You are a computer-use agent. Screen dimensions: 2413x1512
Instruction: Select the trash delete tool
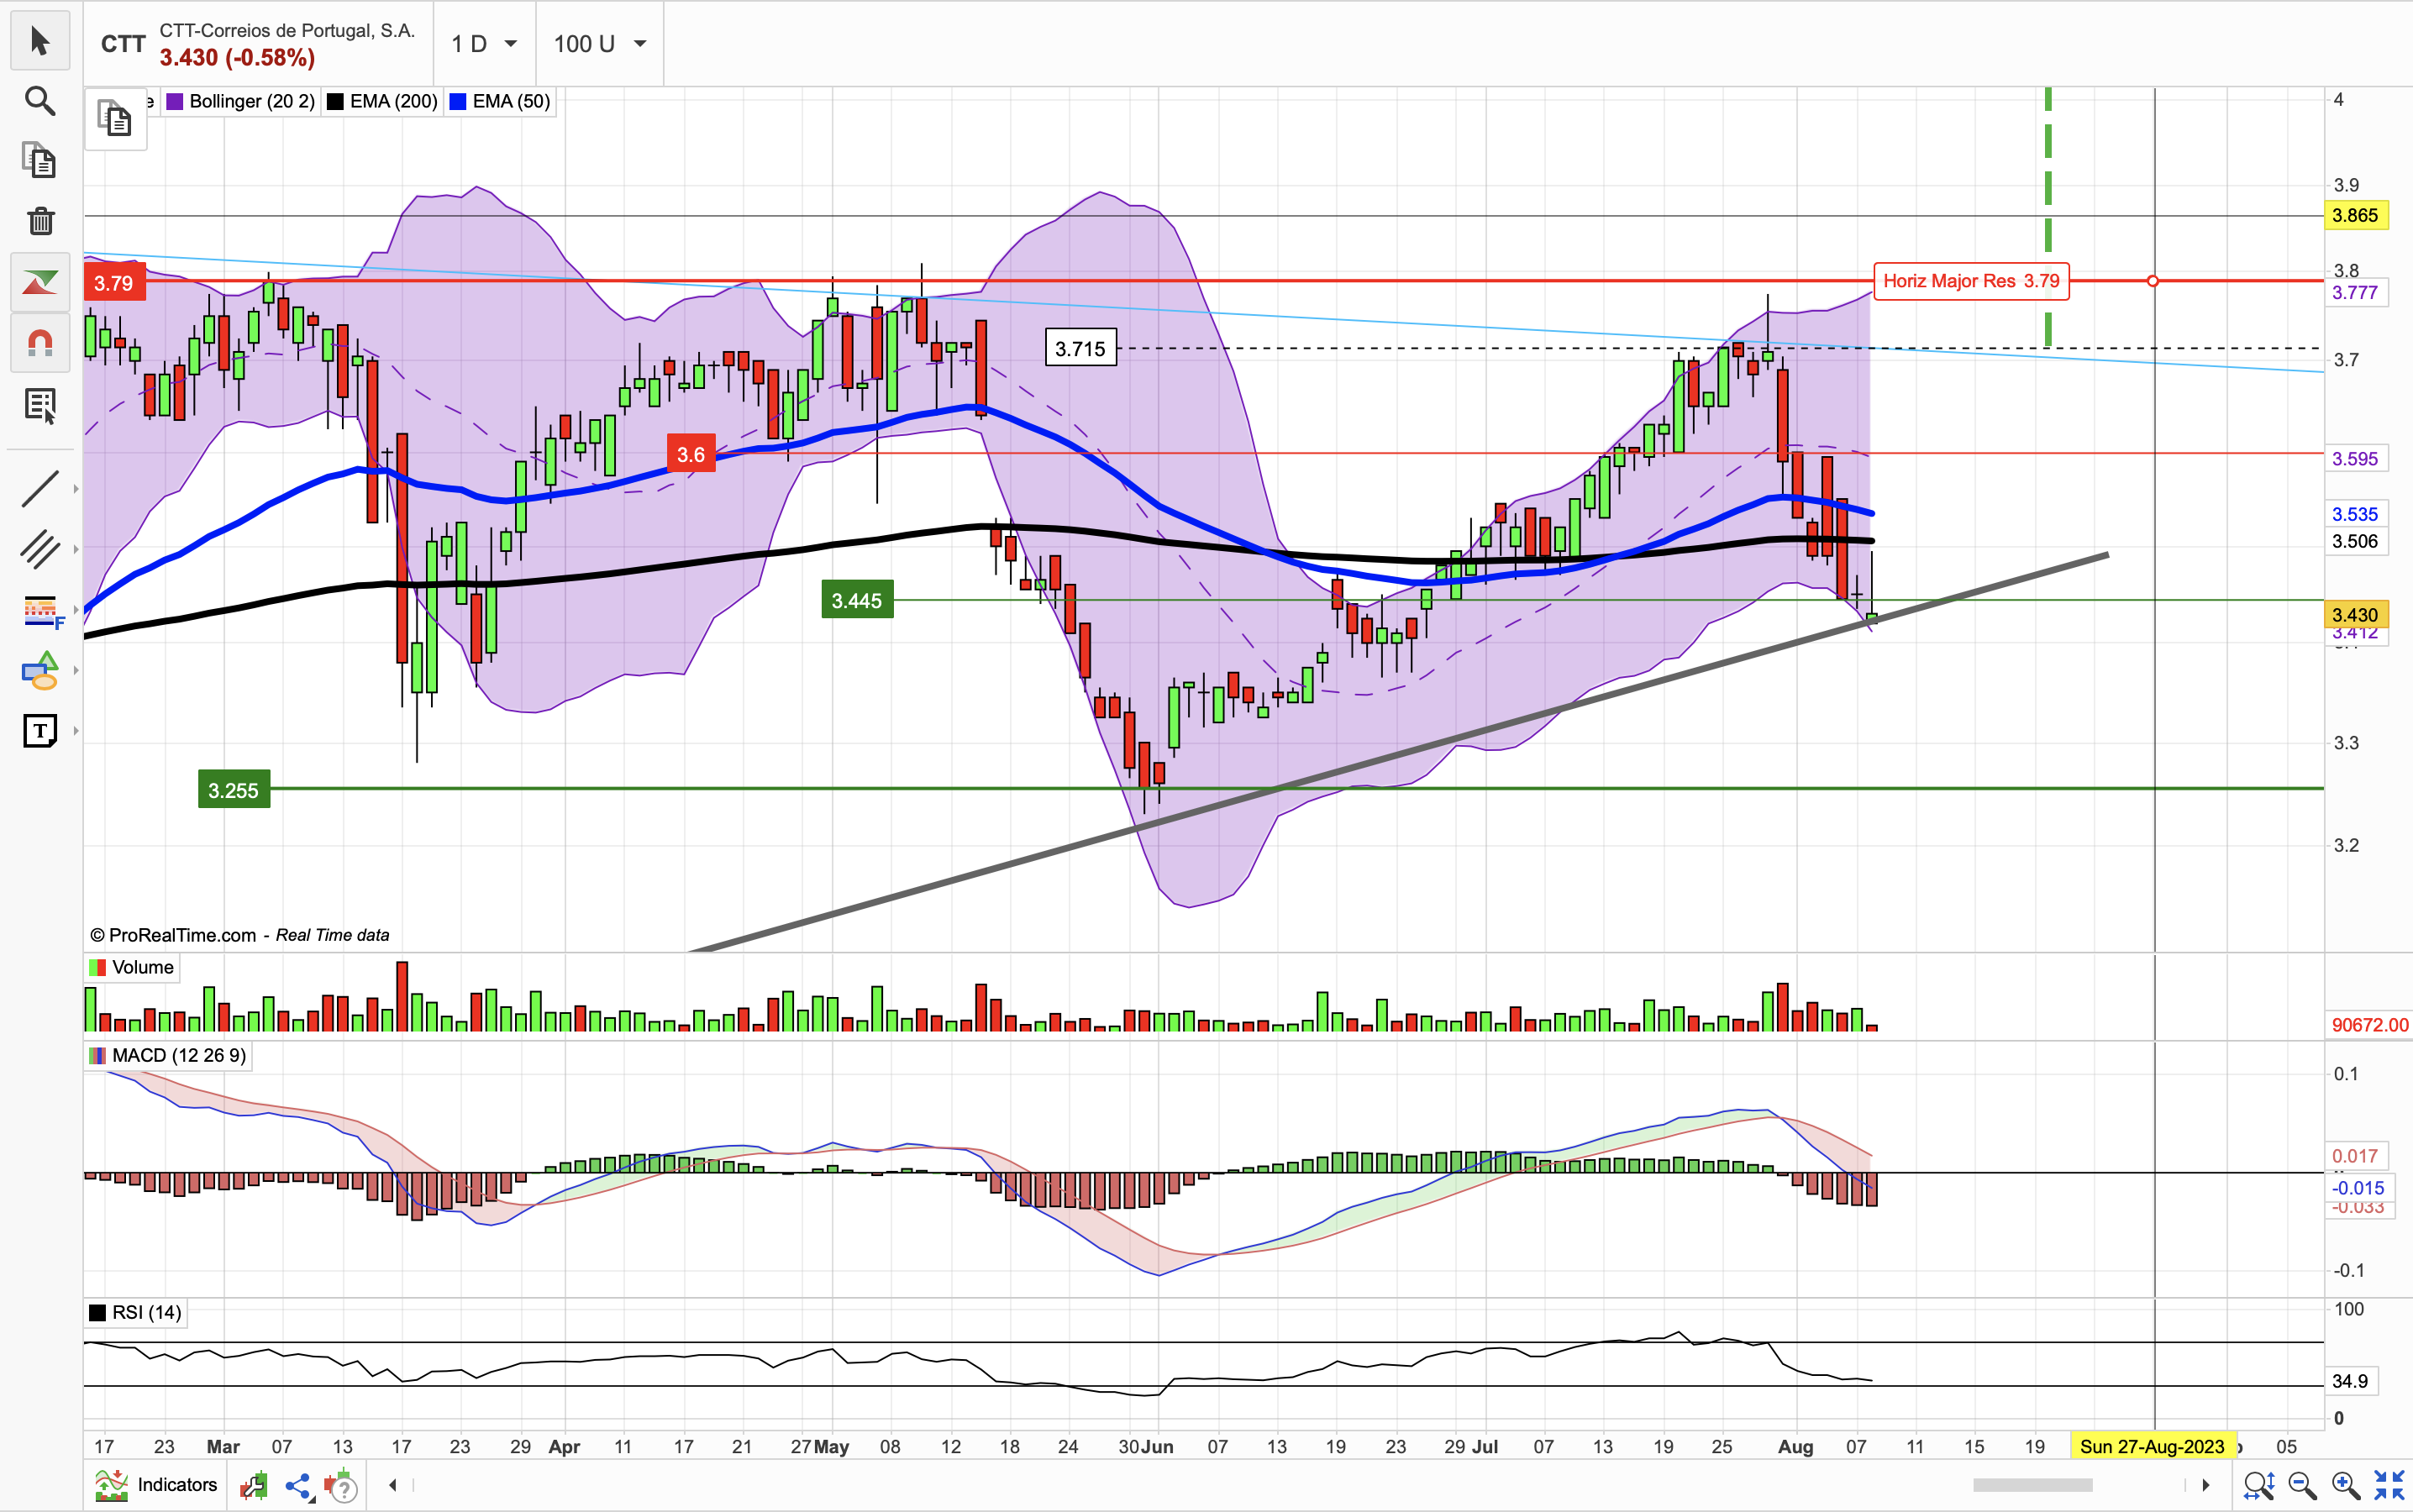(40, 221)
